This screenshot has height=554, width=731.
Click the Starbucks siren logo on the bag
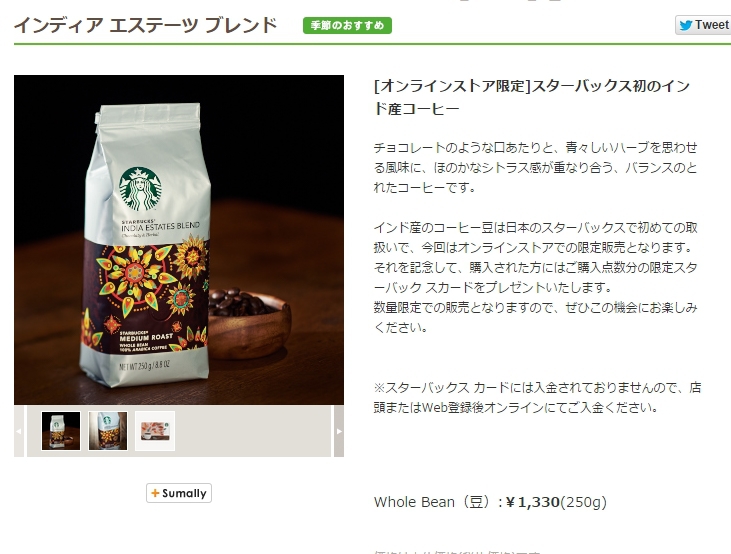click(140, 189)
